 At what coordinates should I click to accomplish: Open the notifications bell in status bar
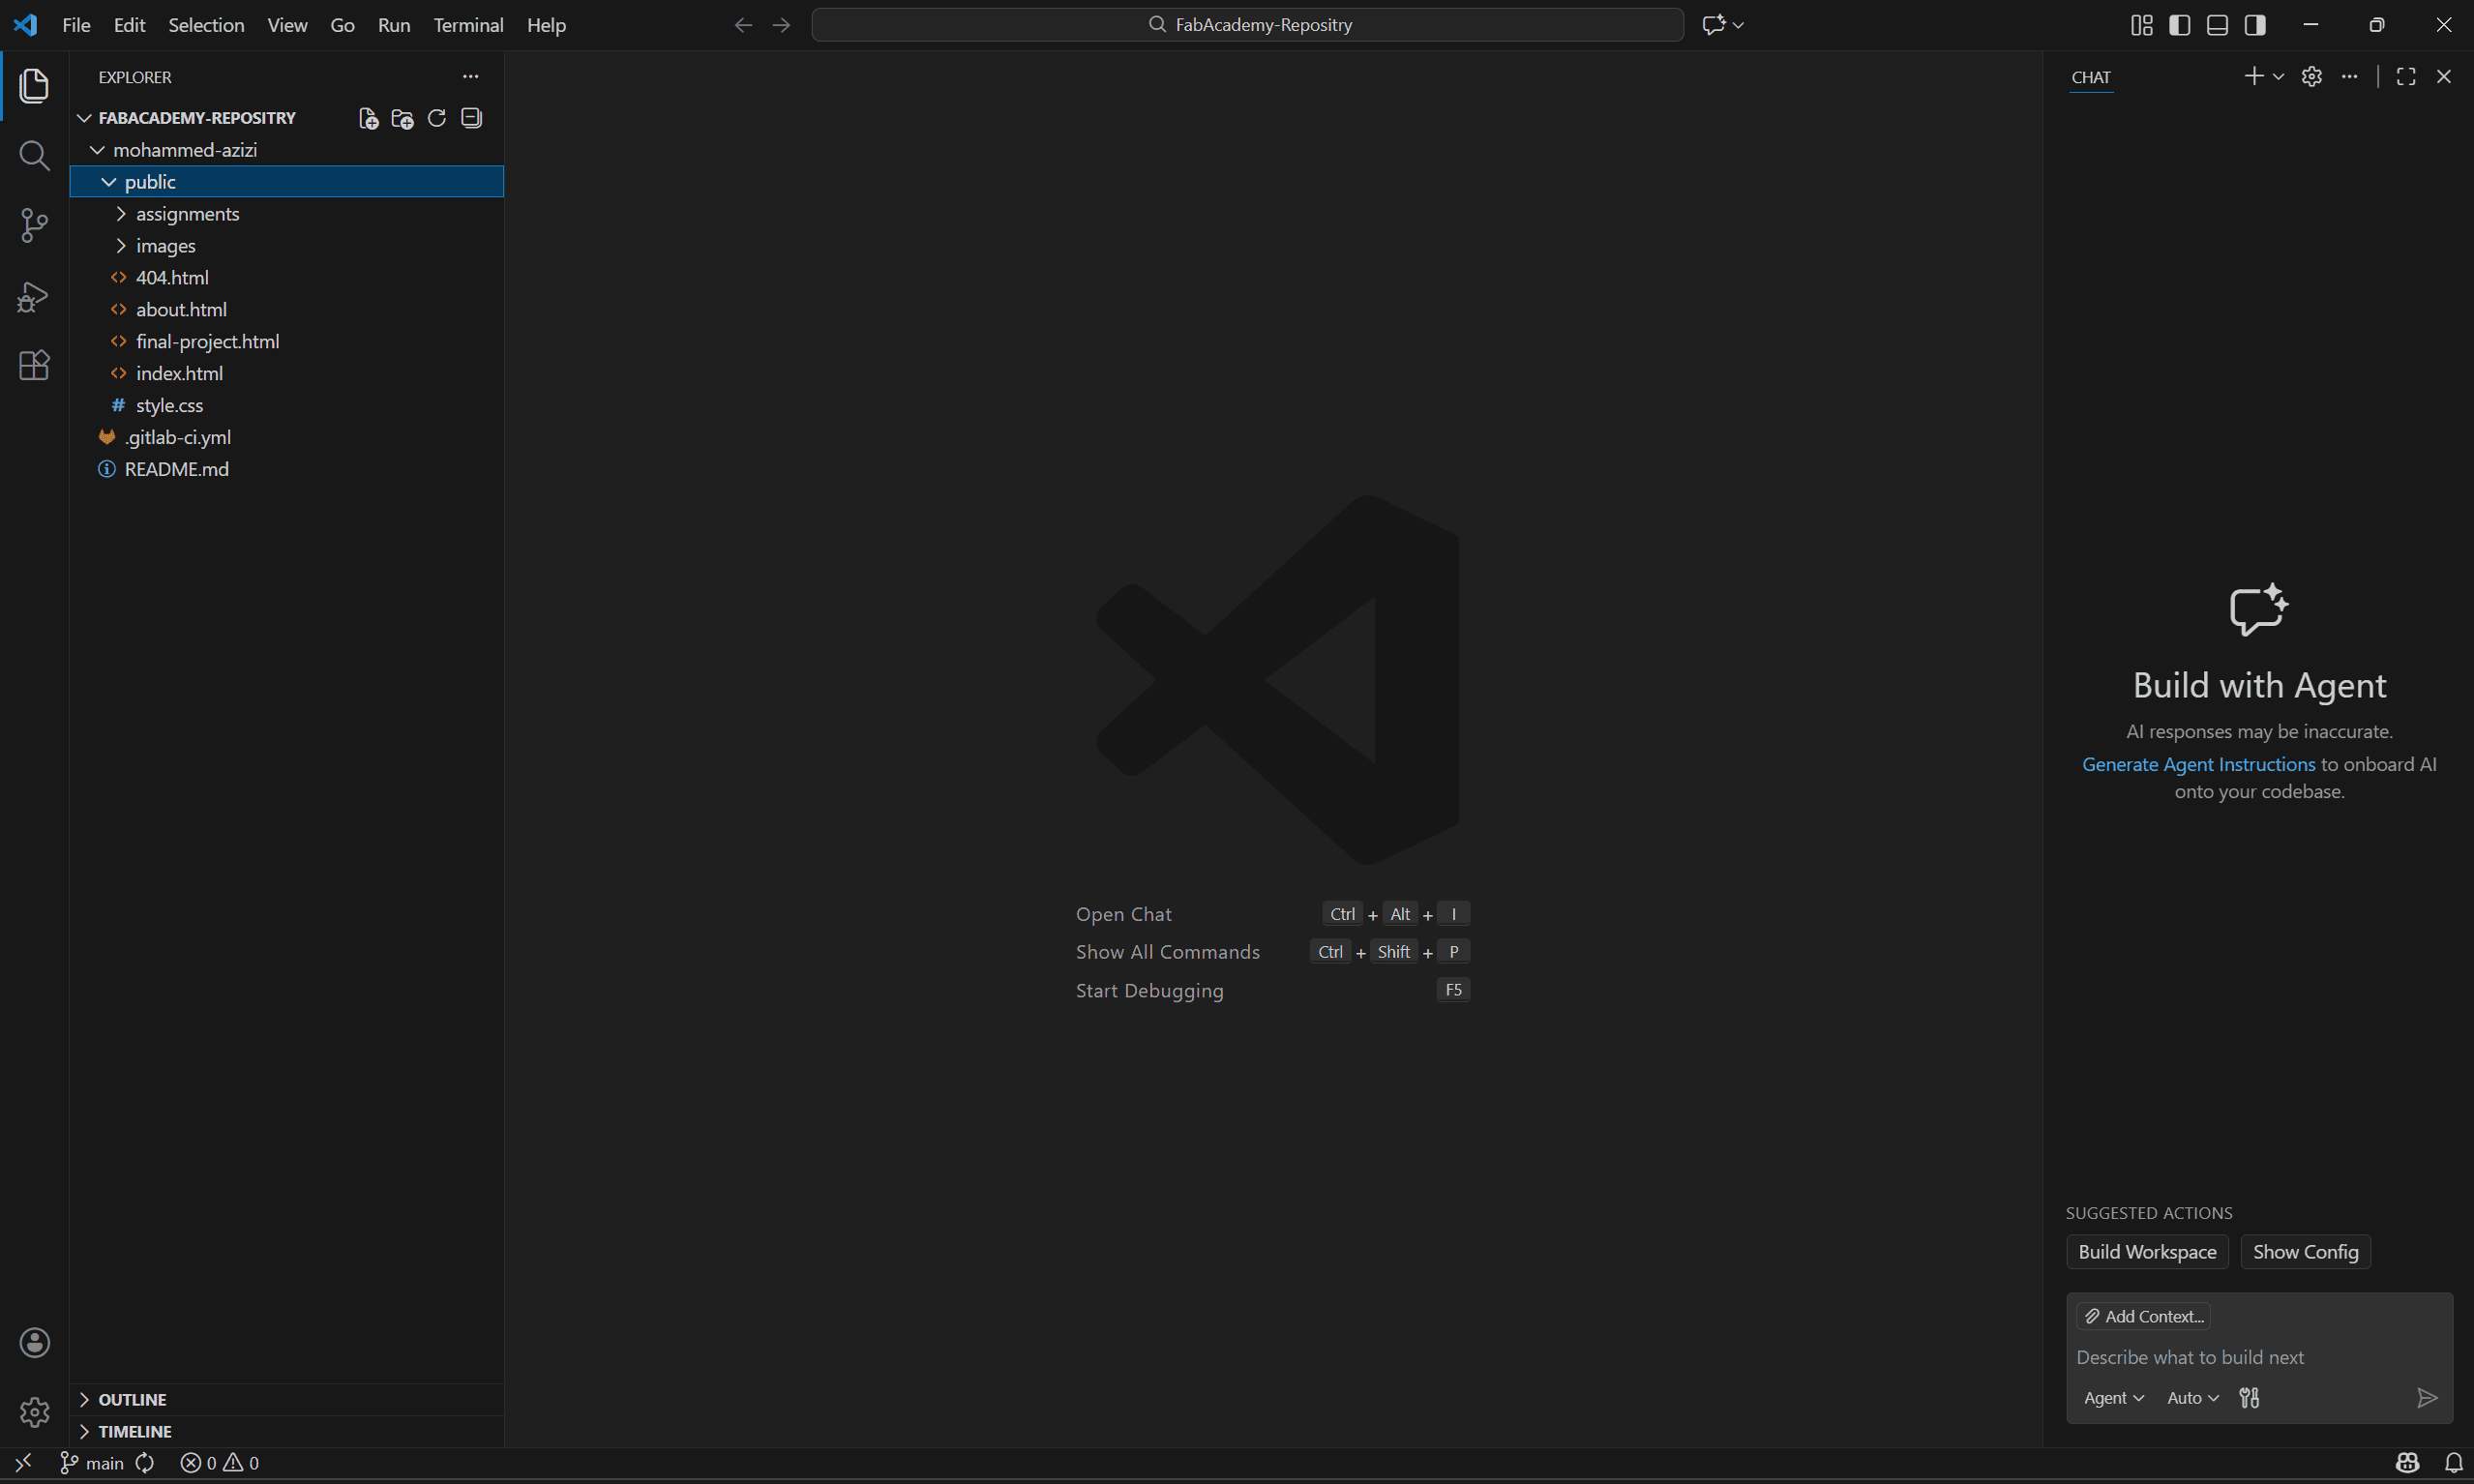[x=2453, y=1462]
